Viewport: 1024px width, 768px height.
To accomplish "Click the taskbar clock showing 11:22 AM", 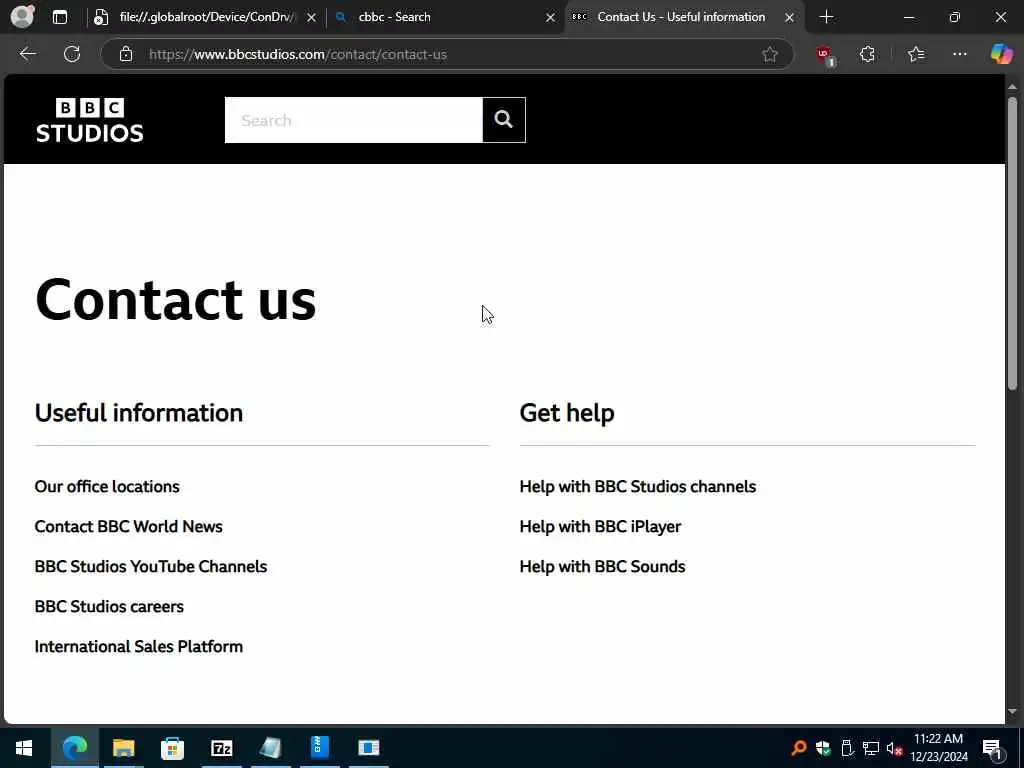I will pyautogui.click(x=938, y=748).
